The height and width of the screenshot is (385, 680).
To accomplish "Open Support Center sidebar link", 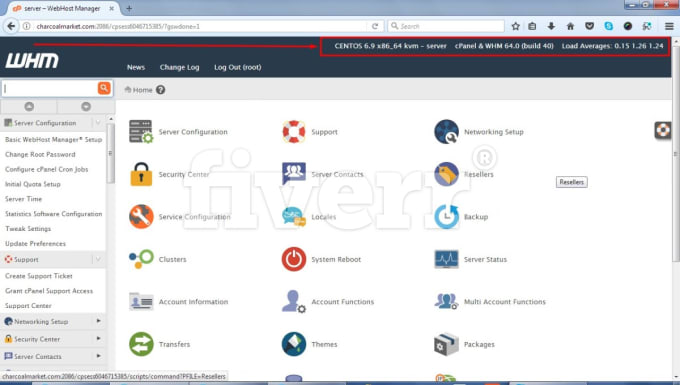I will 28,305.
